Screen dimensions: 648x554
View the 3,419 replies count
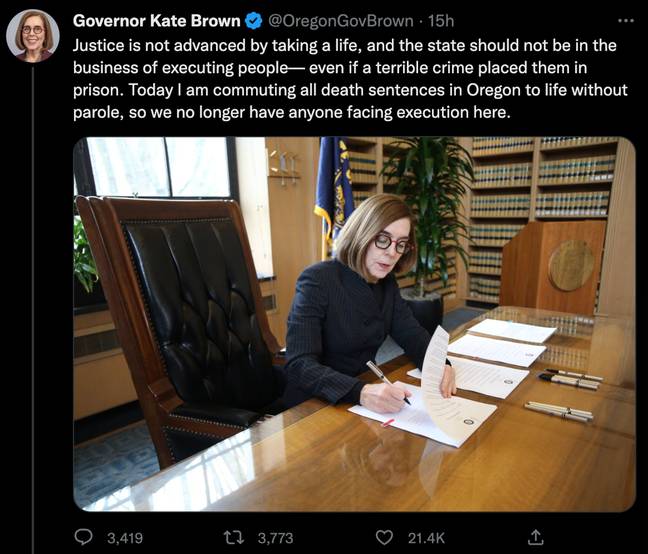pos(125,538)
